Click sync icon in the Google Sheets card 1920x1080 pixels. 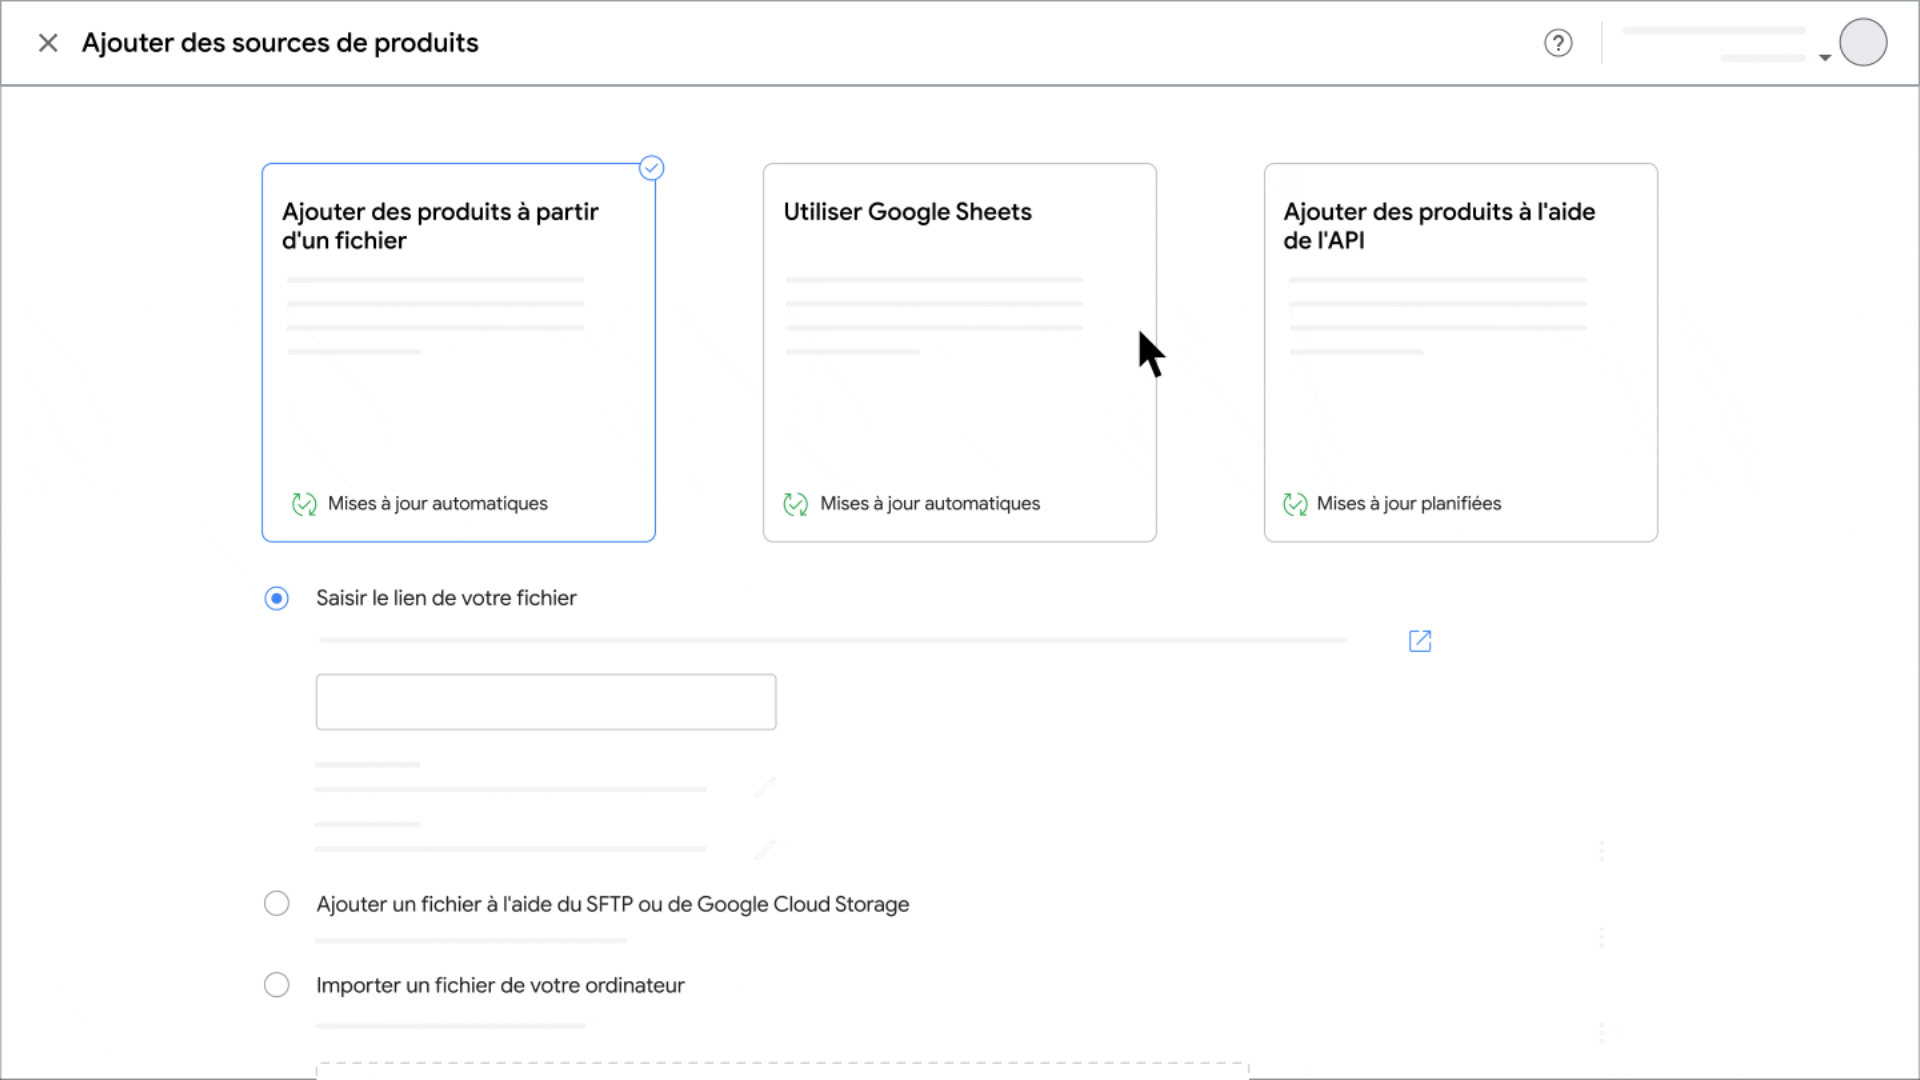(x=796, y=504)
